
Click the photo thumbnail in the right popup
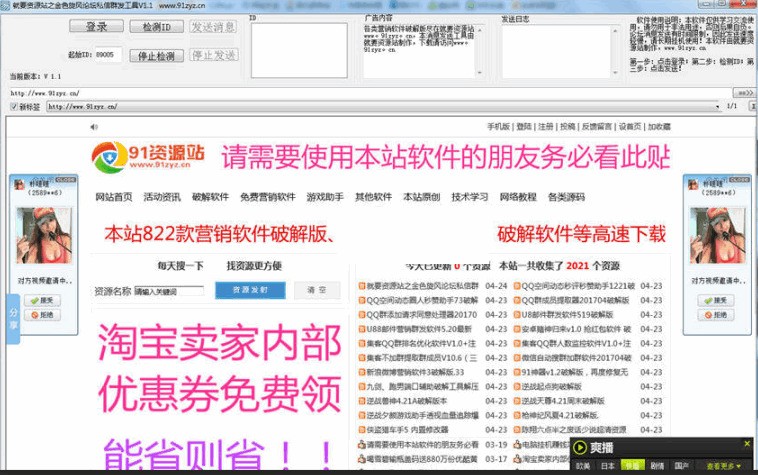717,236
